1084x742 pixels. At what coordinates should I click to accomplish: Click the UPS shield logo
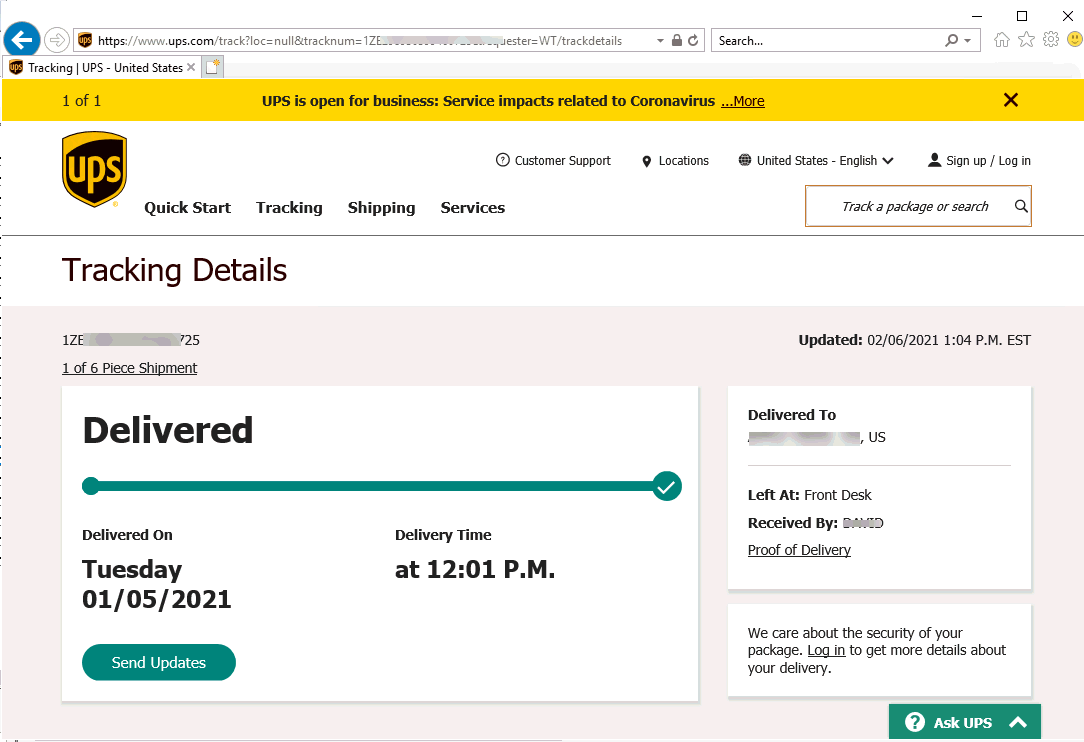click(95, 169)
